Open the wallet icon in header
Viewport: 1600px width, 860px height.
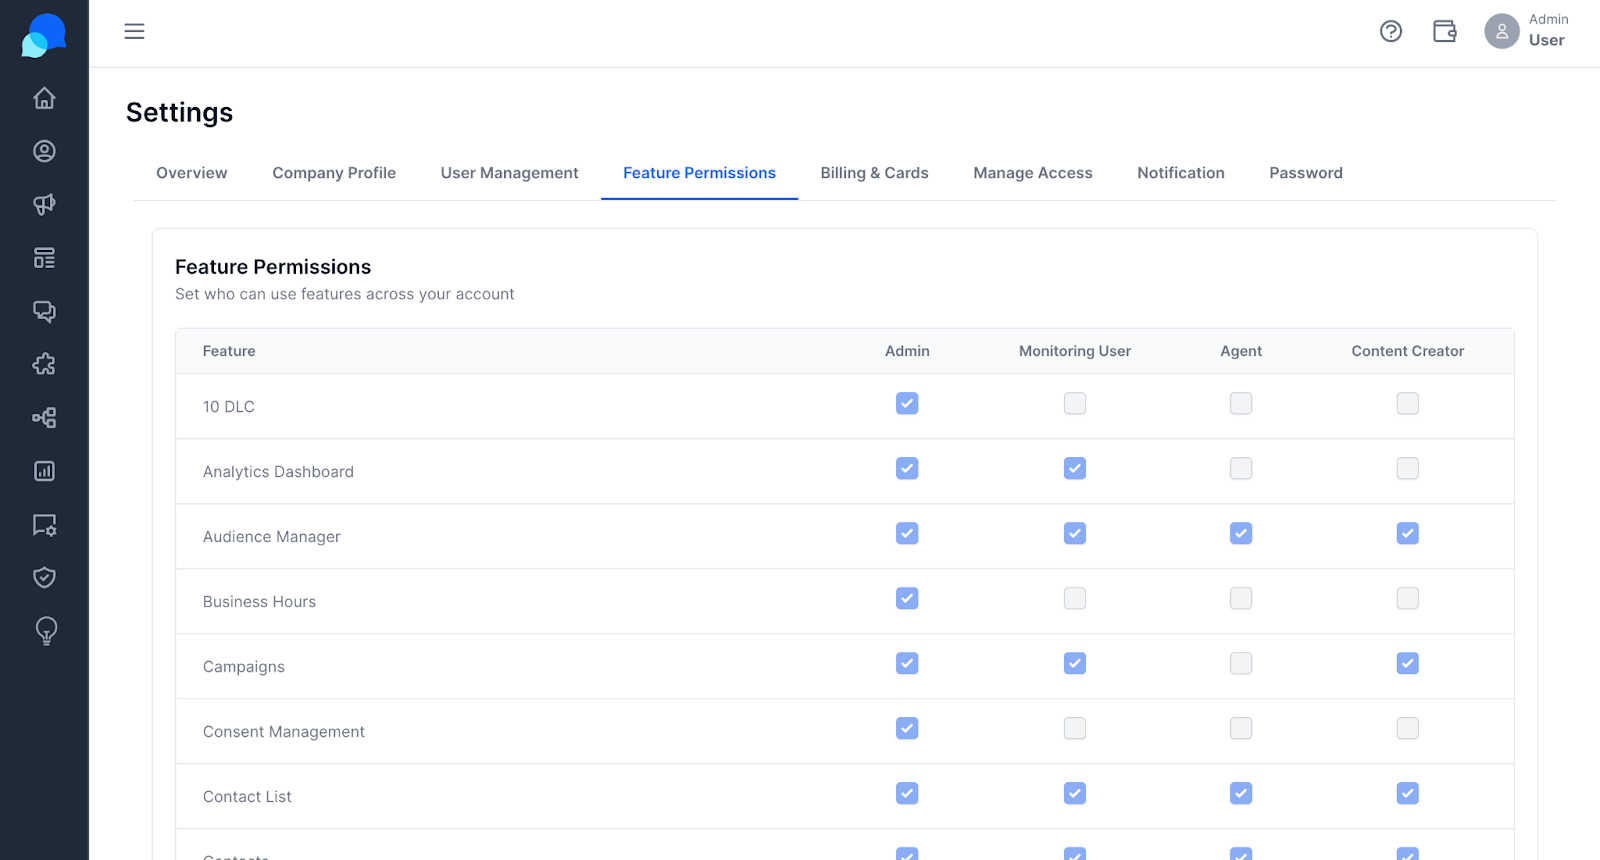[1445, 31]
